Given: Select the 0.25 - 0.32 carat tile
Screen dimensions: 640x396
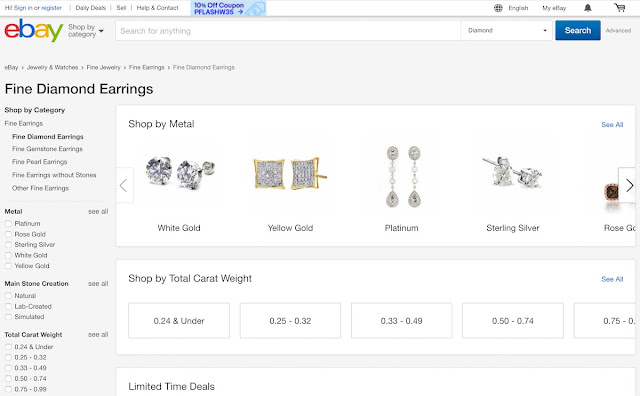Looking at the screenshot, I should 290,320.
